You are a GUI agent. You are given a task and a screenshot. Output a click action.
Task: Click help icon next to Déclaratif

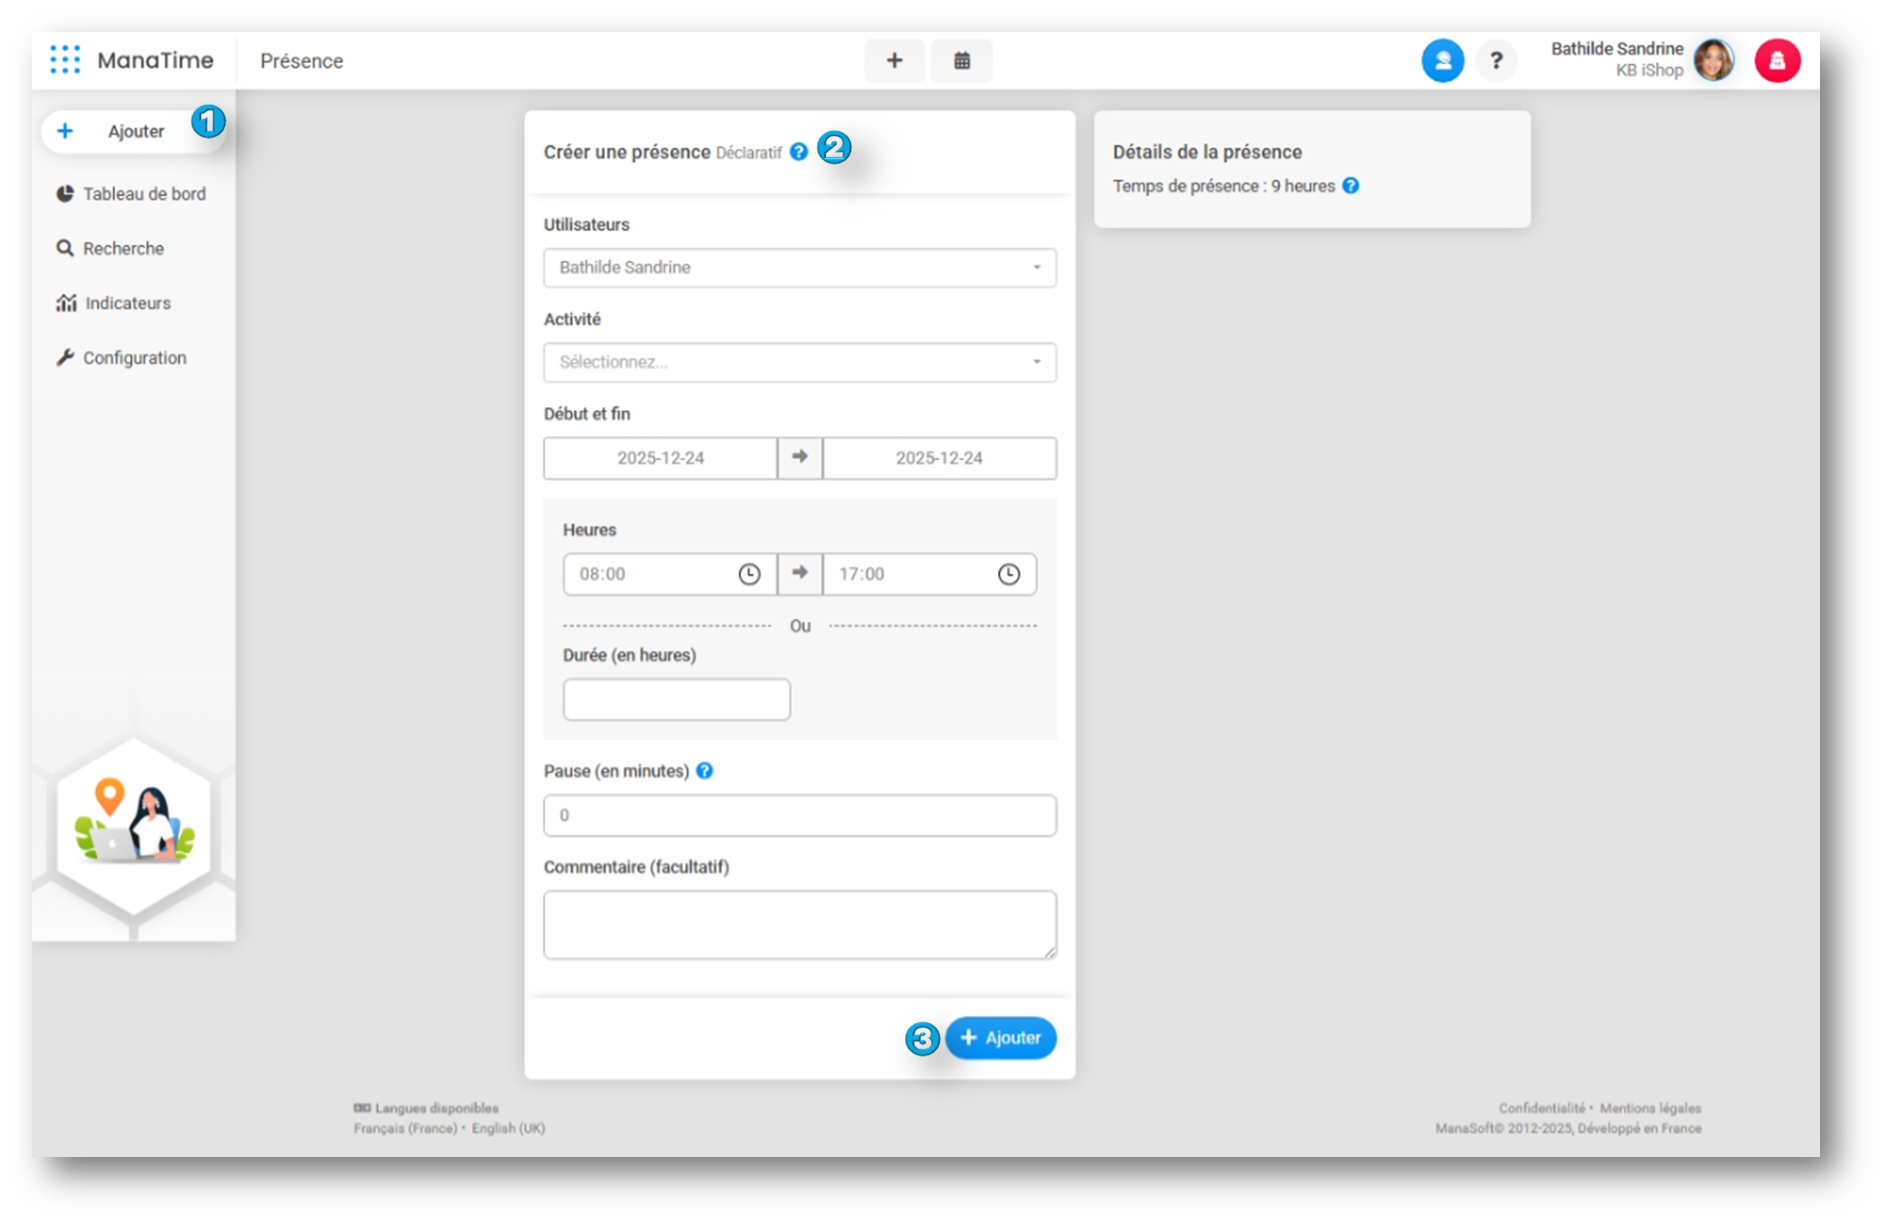[x=798, y=152]
